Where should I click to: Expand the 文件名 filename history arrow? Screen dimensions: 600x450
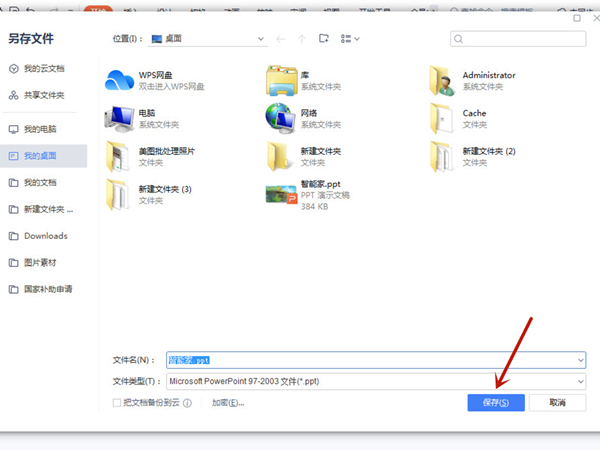point(580,359)
